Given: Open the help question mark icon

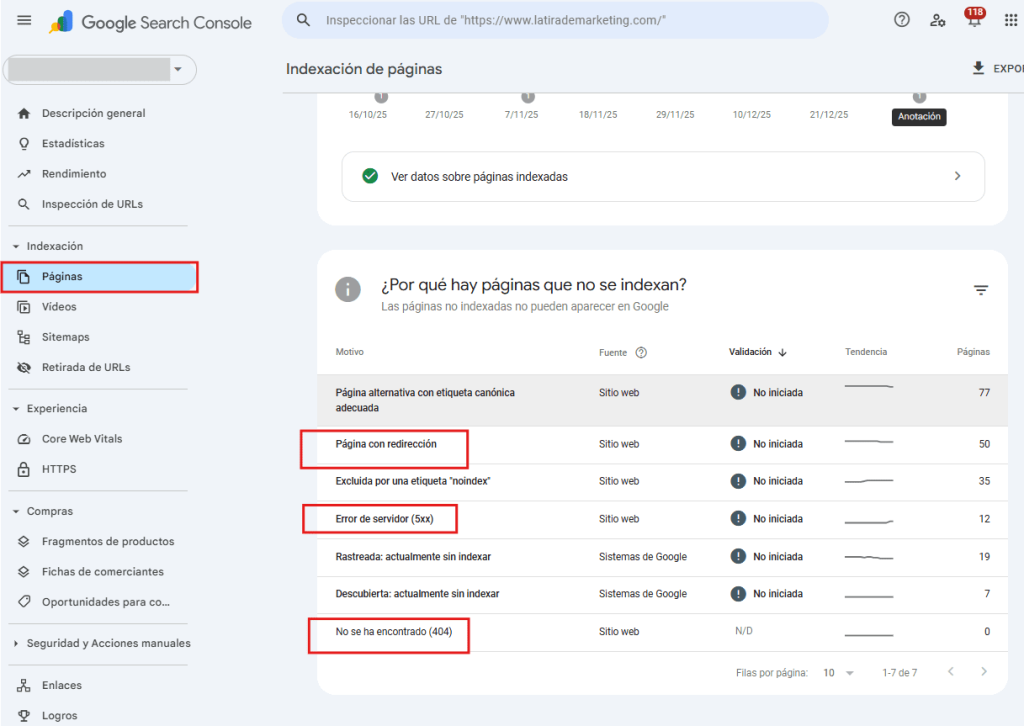Looking at the screenshot, I should click(901, 19).
